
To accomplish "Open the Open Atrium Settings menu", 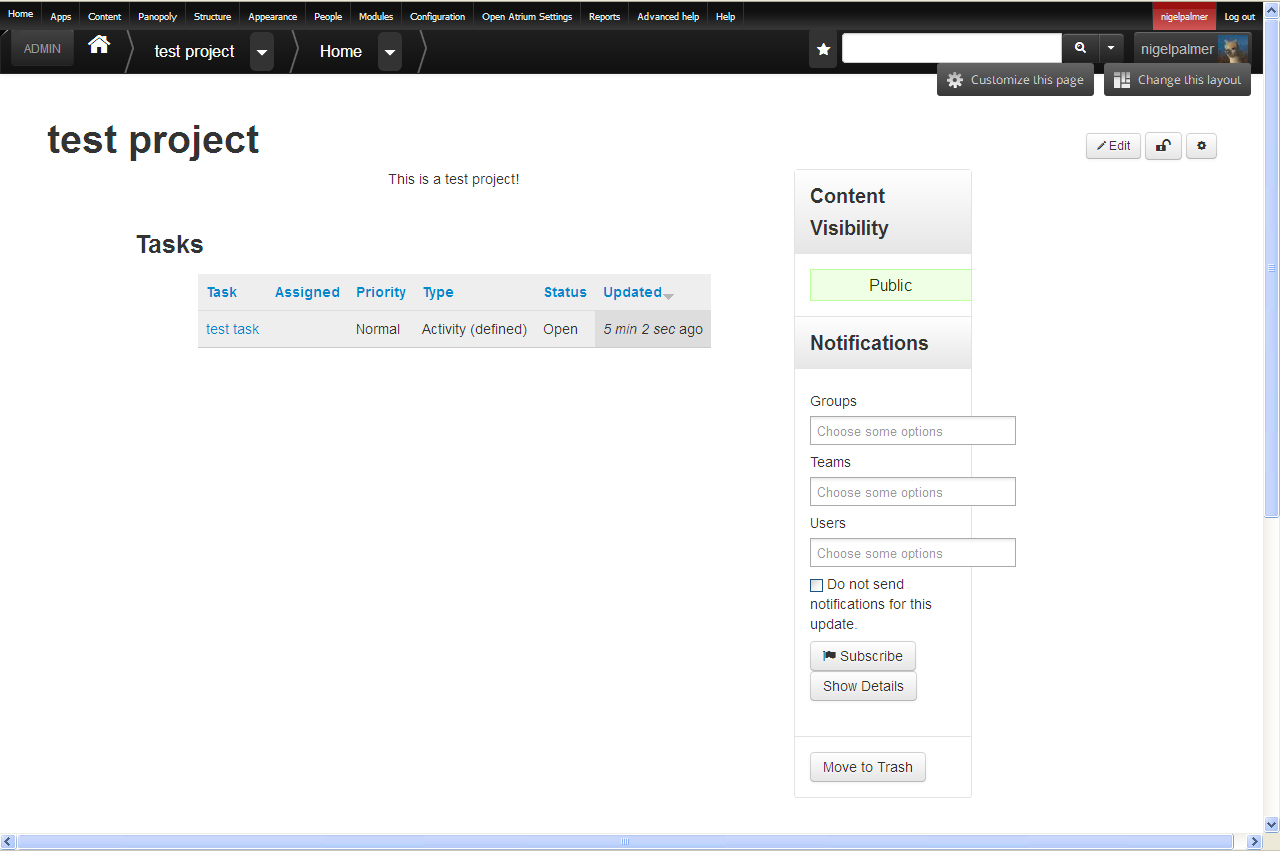I will (527, 16).
